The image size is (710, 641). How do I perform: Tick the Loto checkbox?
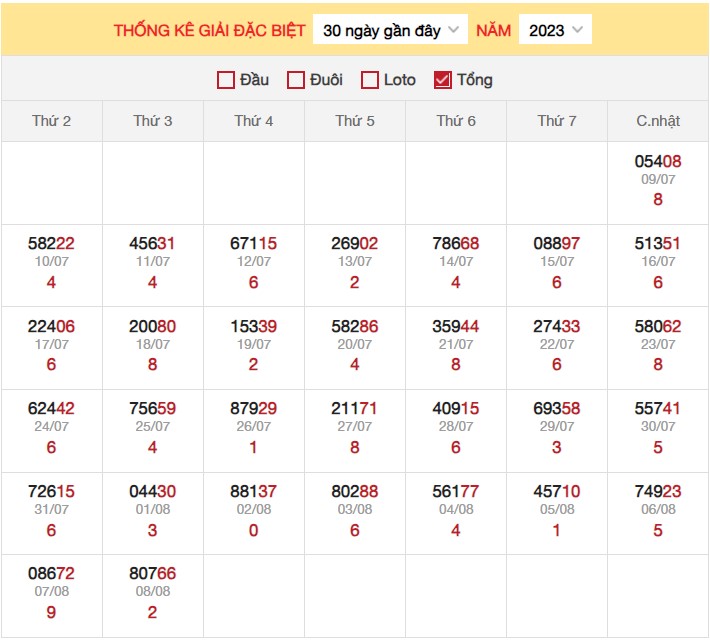370,80
